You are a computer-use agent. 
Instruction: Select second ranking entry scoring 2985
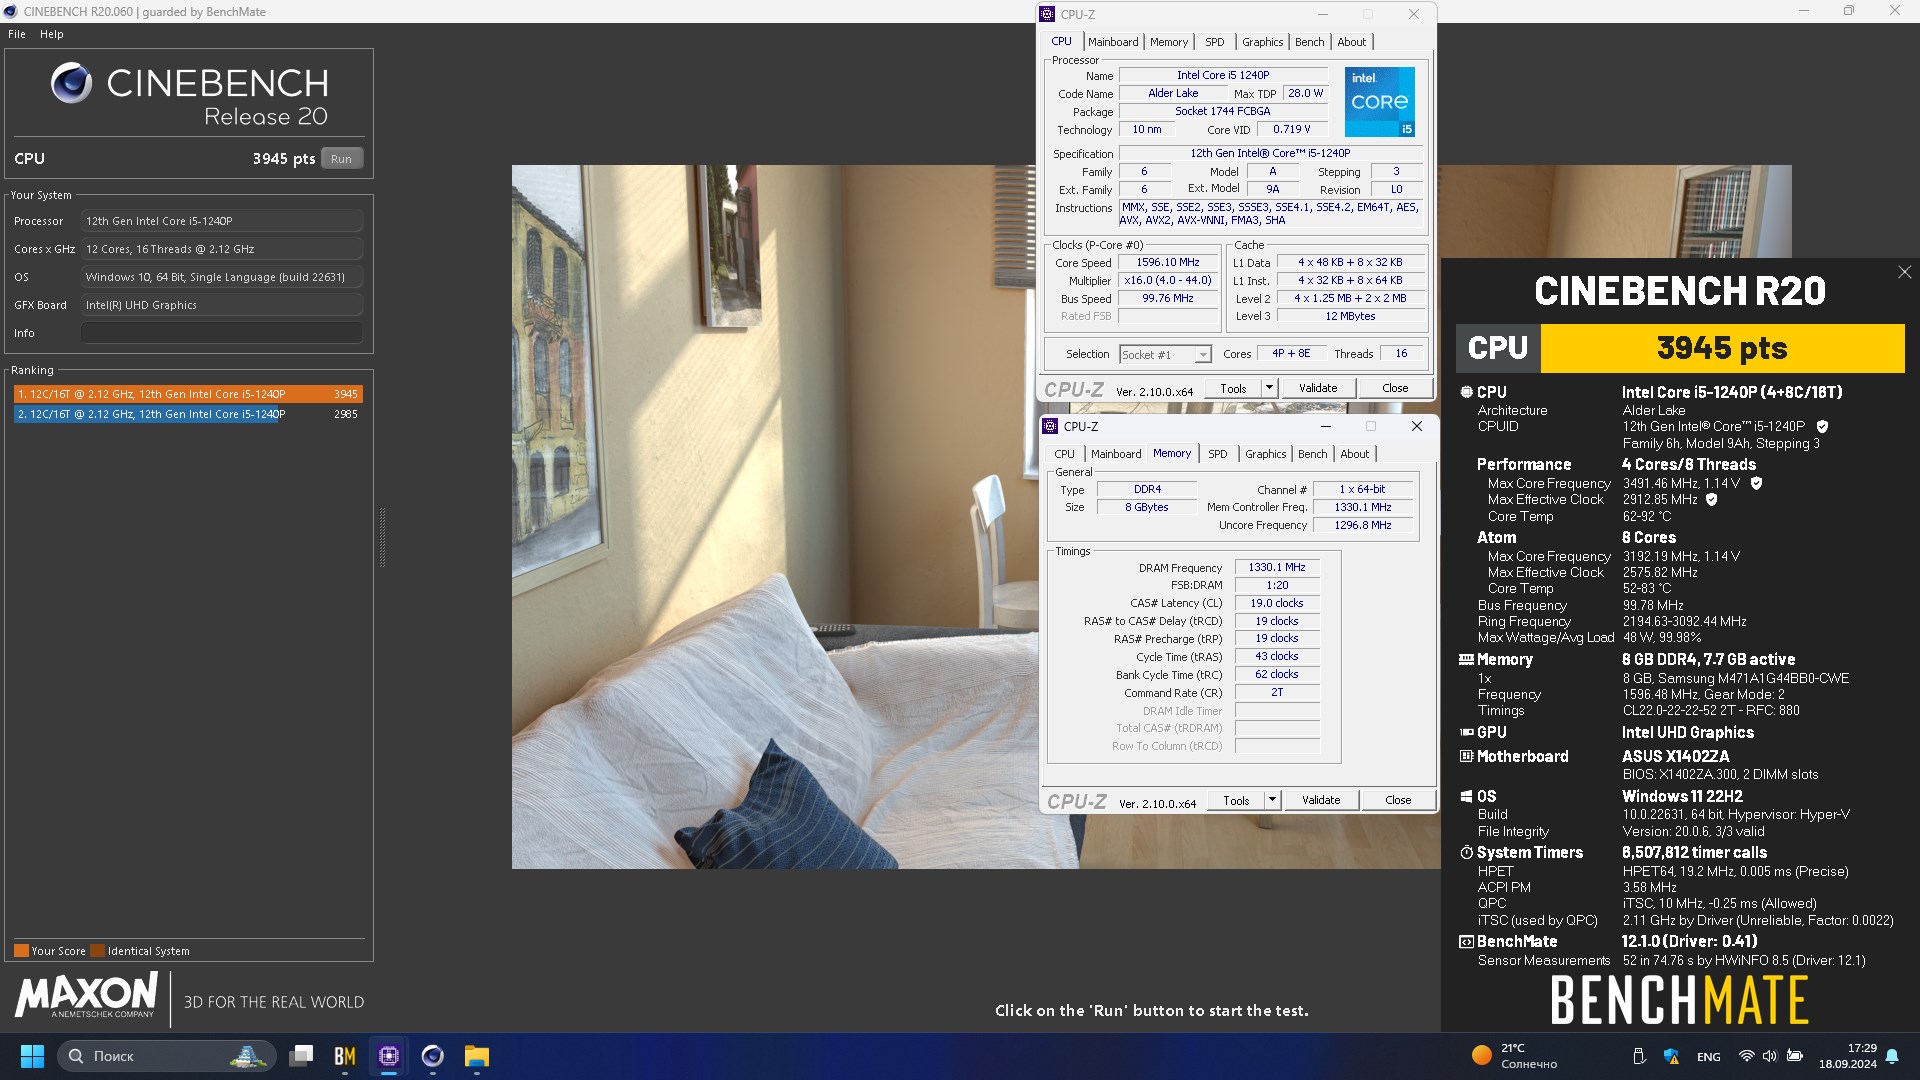point(188,414)
